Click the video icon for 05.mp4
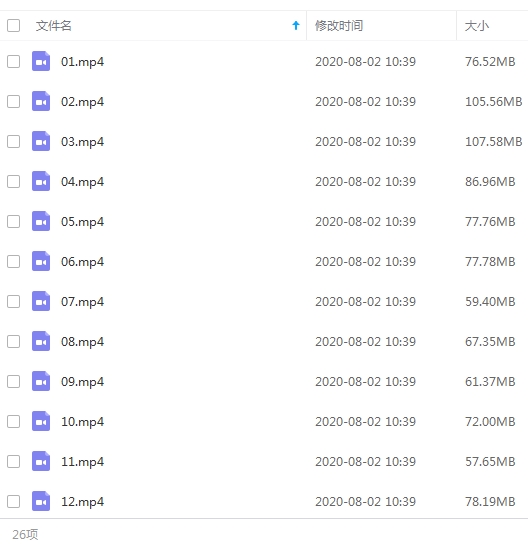The width and height of the screenshot is (528, 546). click(41, 221)
